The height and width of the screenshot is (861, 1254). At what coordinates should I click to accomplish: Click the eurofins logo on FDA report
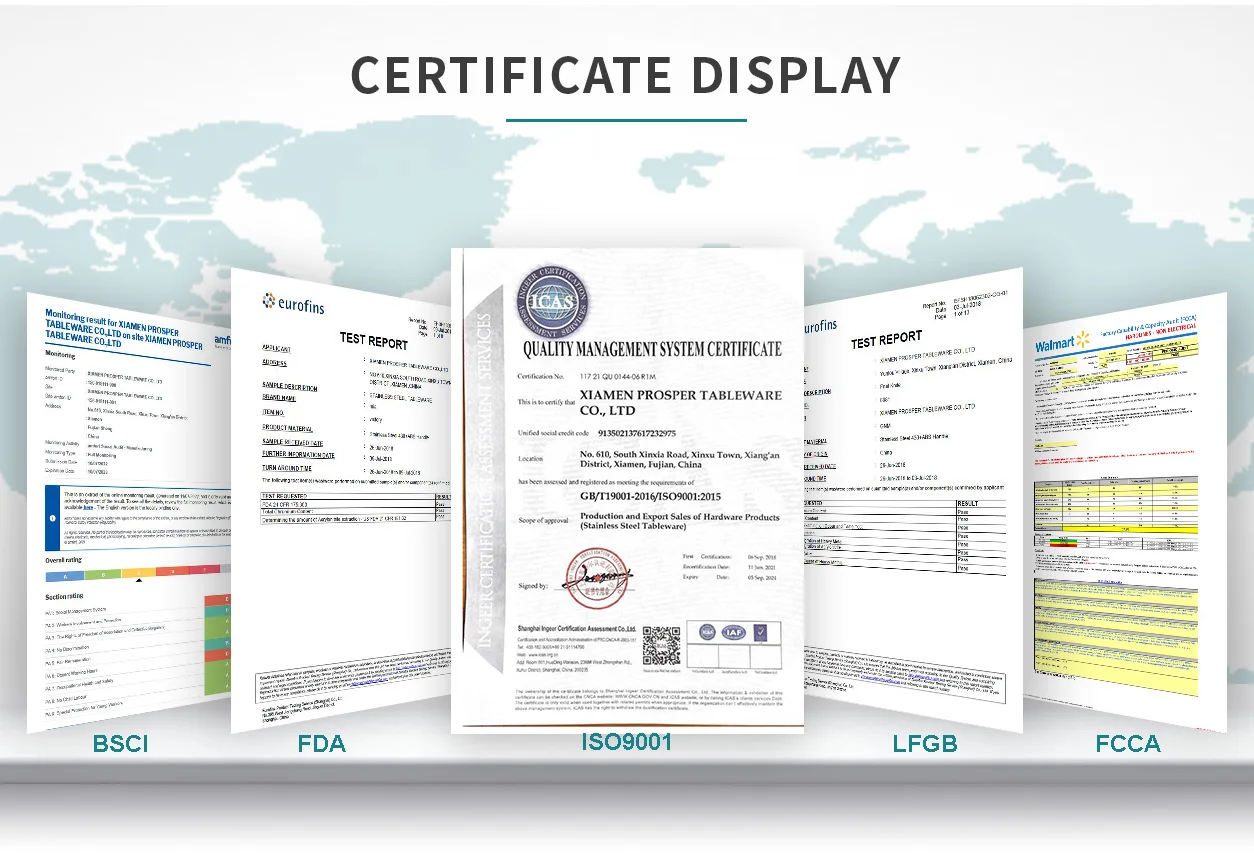[x=293, y=303]
